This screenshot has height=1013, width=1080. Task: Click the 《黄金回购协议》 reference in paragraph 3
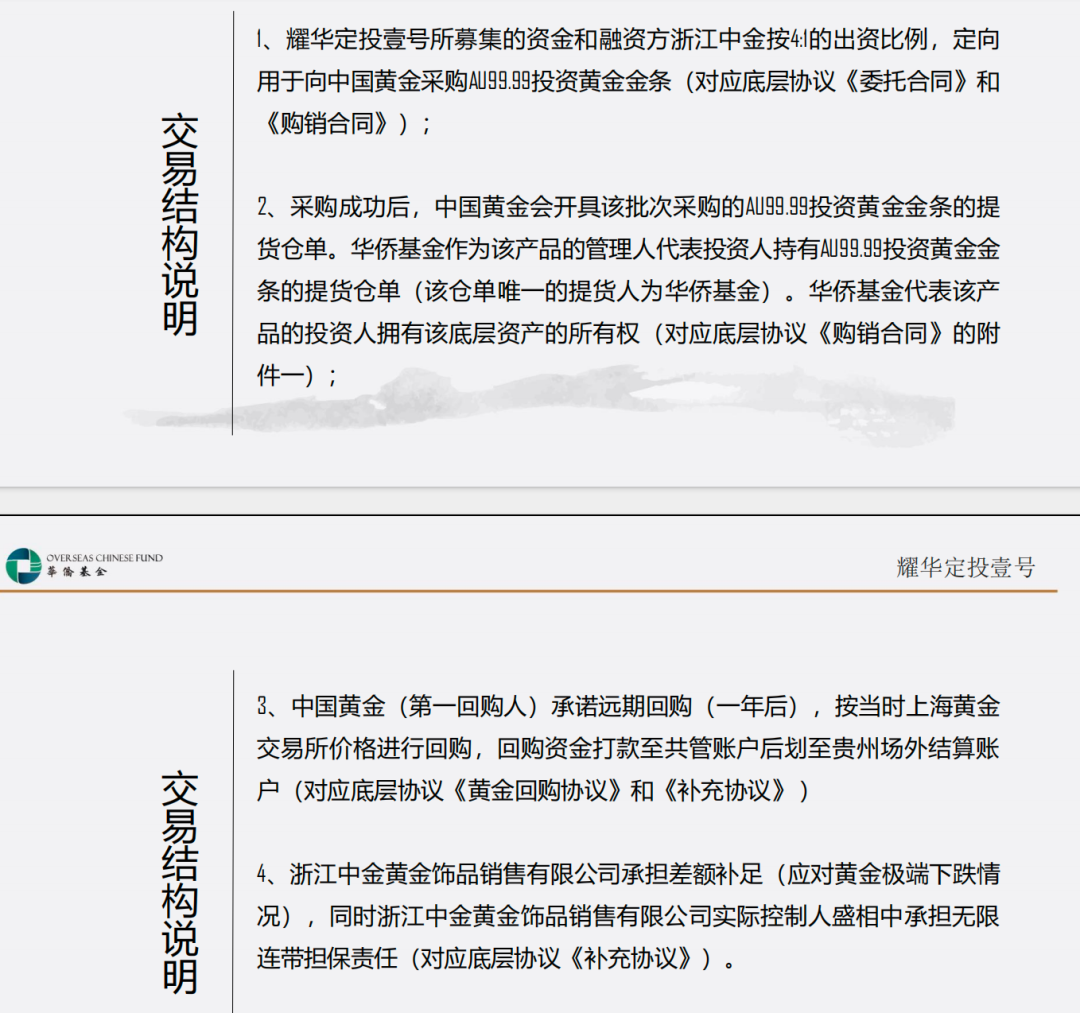(537, 791)
